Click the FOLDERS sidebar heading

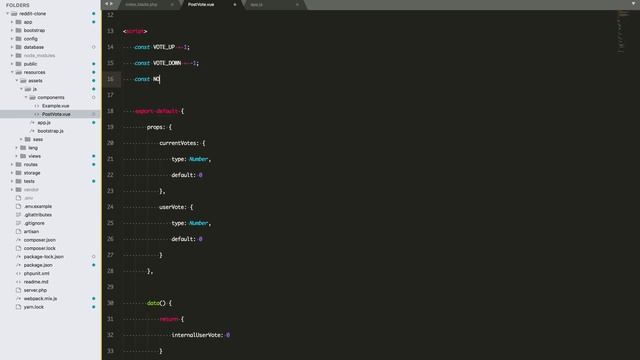pos(18,5)
